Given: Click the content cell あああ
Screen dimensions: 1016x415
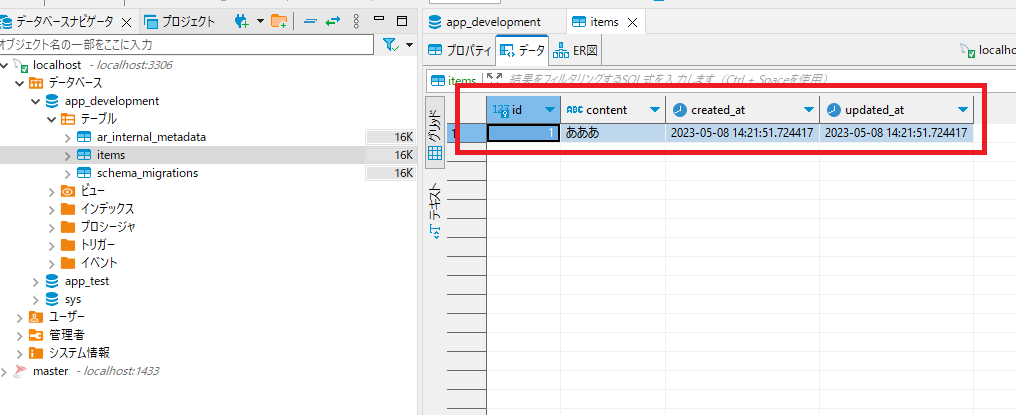Looking at the screenshot, I should [x=613, y=133].
